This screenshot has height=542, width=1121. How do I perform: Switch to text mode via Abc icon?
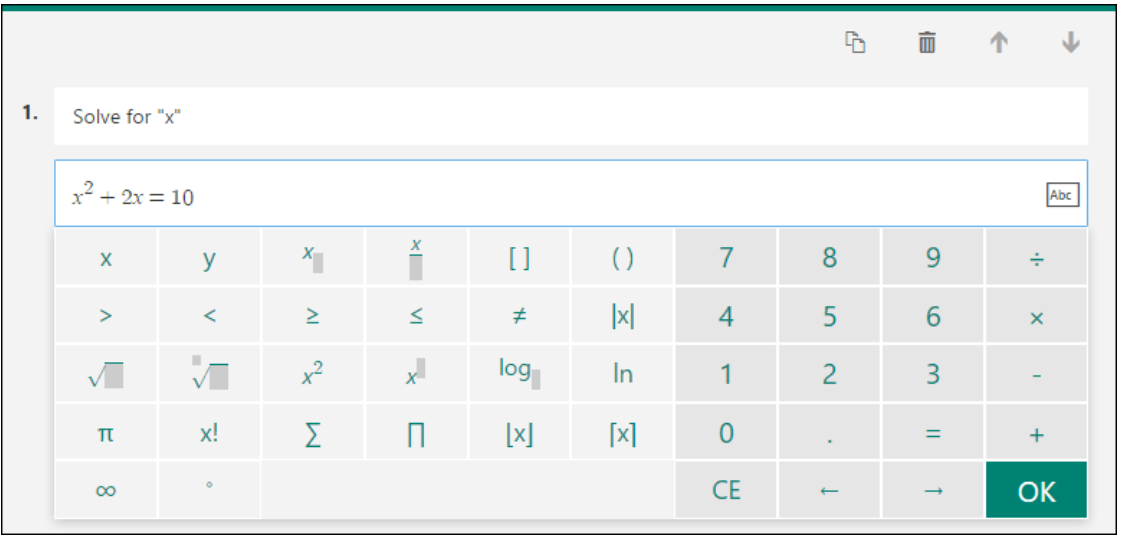1062,194
